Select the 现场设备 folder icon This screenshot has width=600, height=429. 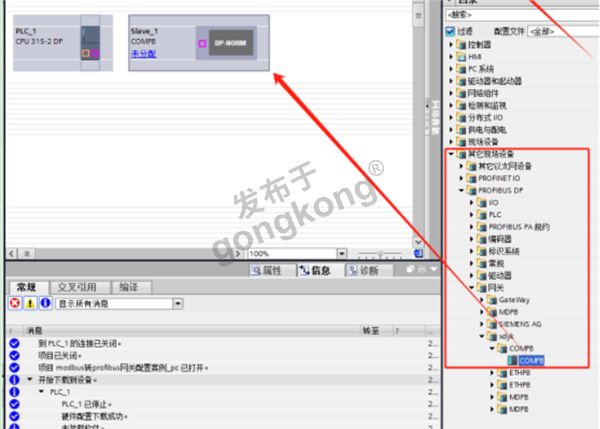(x=461, y=142)
